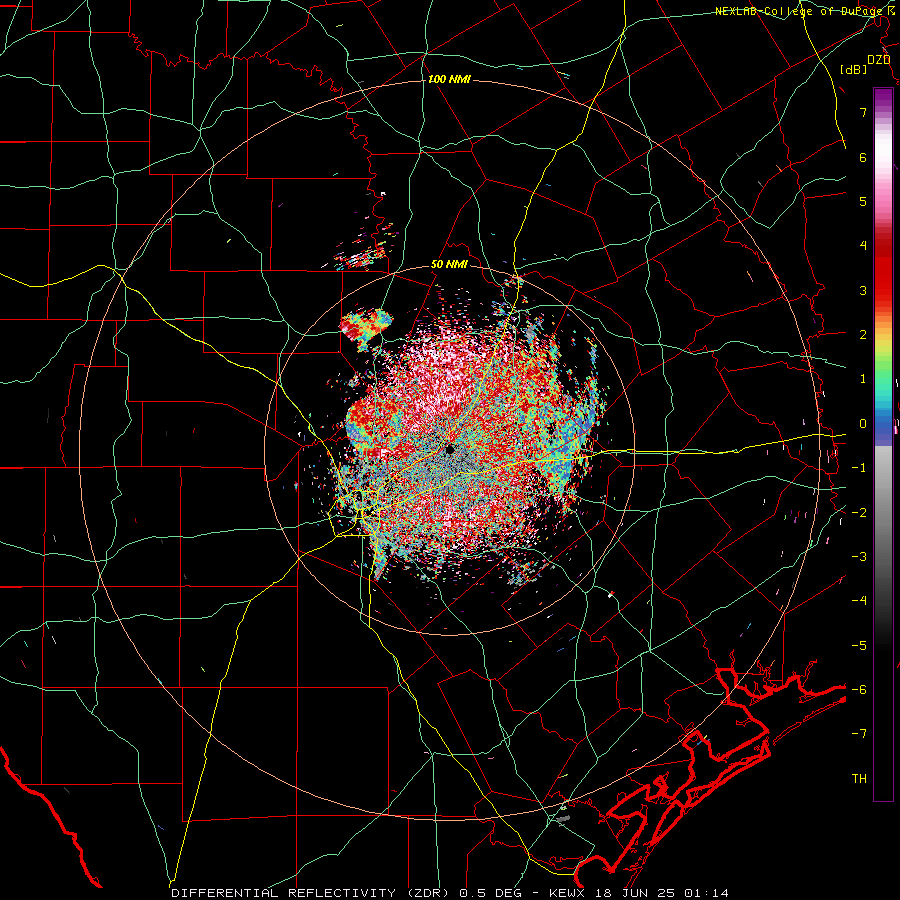This screenshot has height=900, width=900.
Task: Click the 3 value on the color scale
Action: (863, 290)
